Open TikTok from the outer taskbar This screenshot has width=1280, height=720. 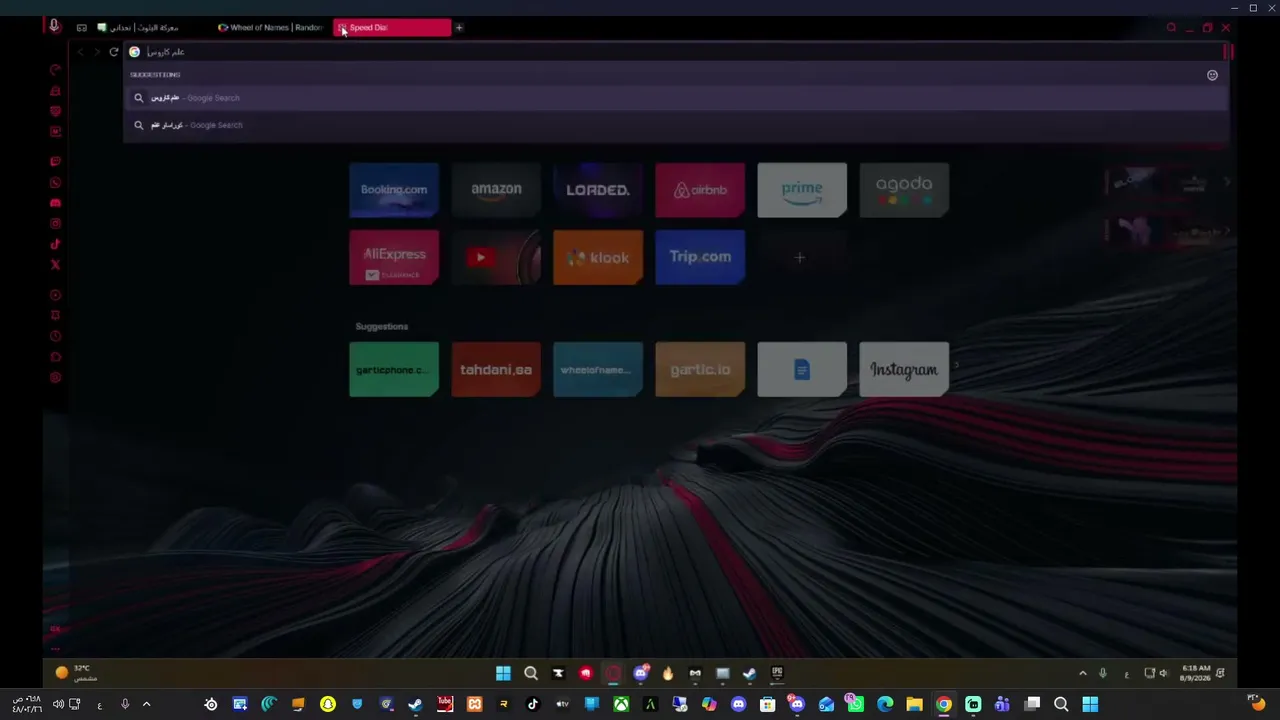pyautogui.click(x=532, y=704)
